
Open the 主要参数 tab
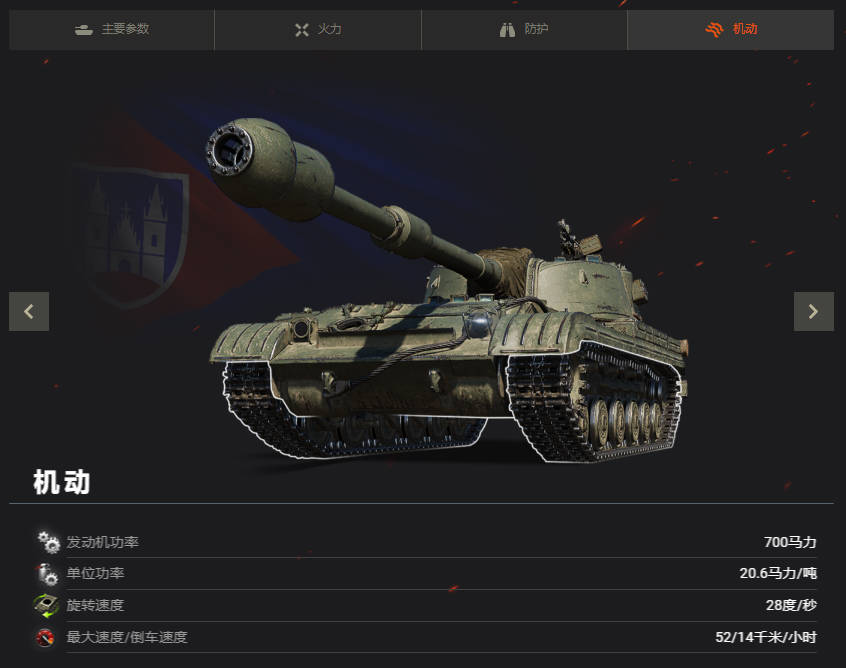[112, 30]
